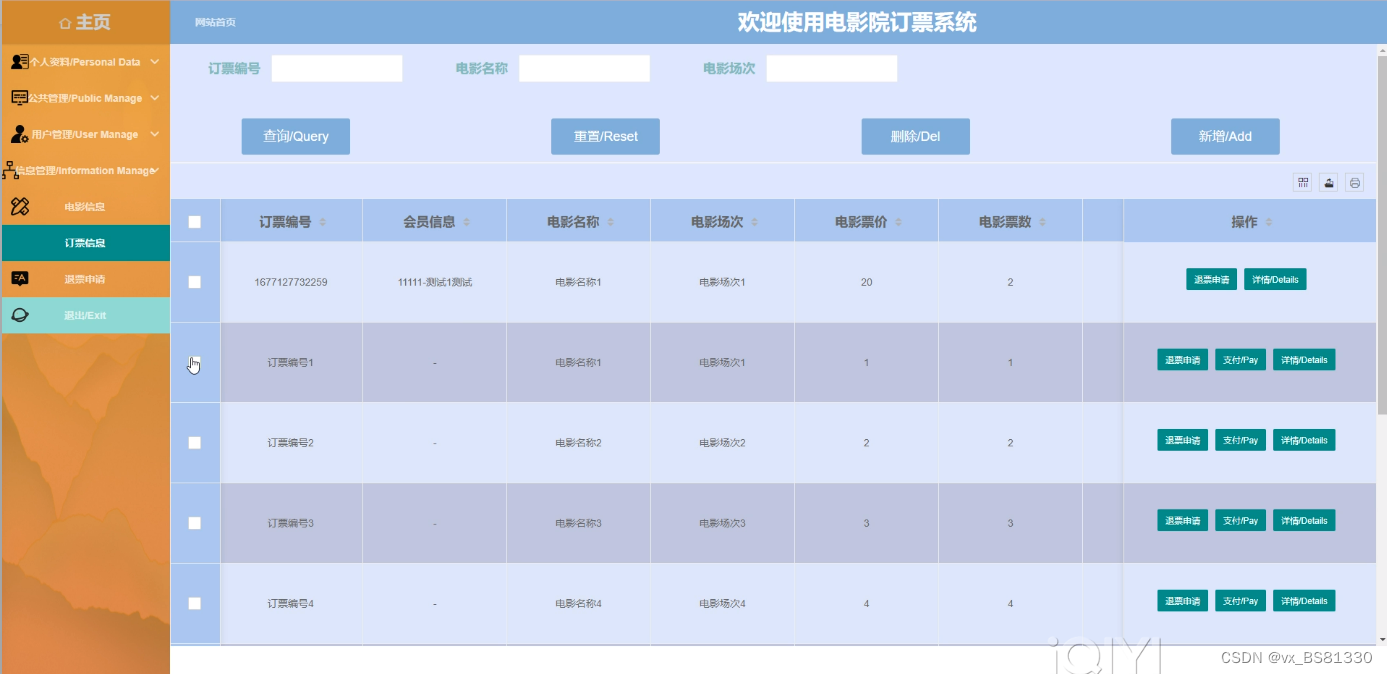Screen dimensions: 1387x674
Task: Click 退票申请 button in 订票编号4 row
Action: [x=1182, y=601]
